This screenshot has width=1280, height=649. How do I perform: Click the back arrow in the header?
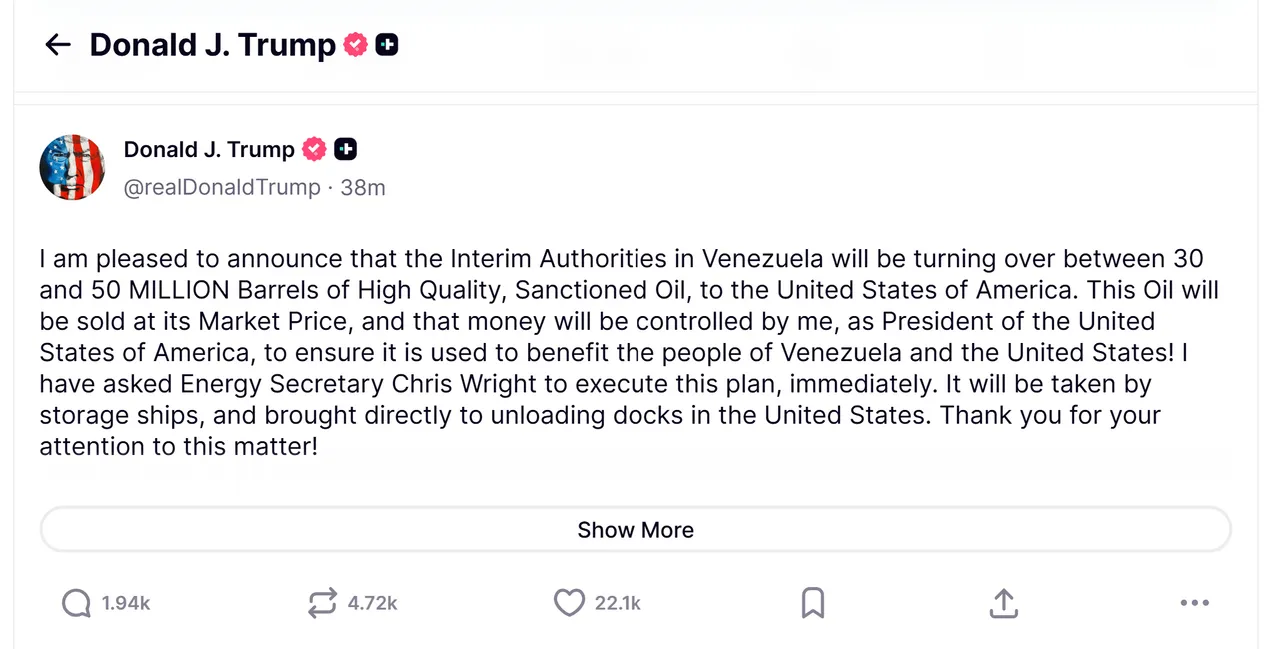coord(58,45)
